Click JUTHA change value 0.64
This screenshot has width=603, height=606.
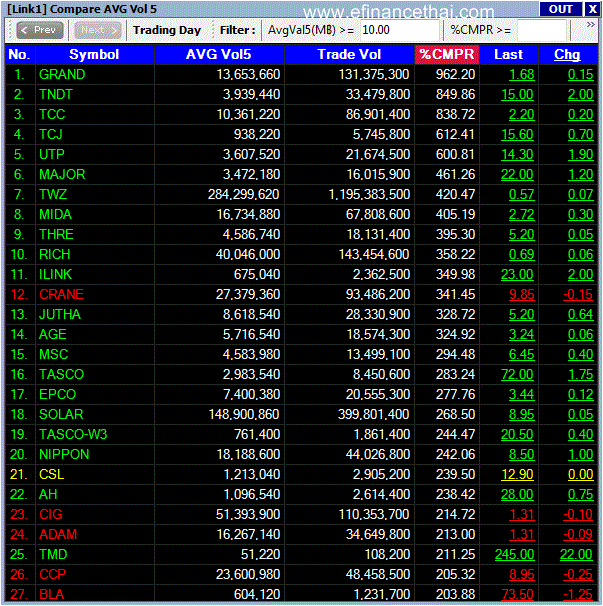[580, 315]
